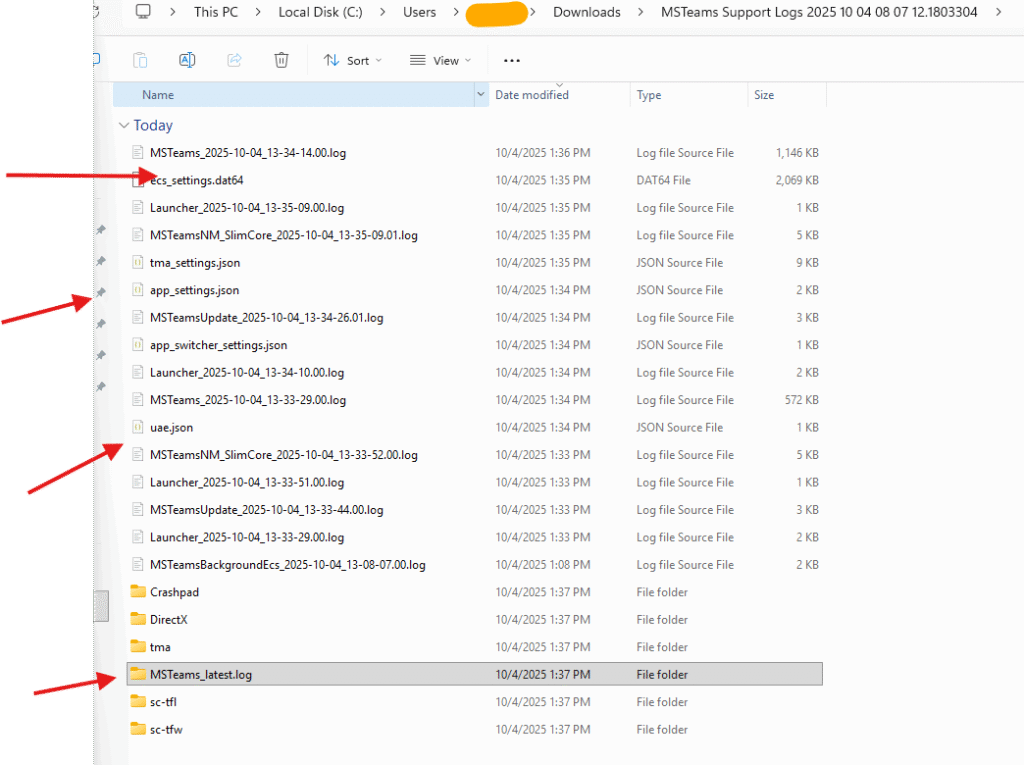
Task: Click the tma_settings.json file icon
Action: point(138,262)
